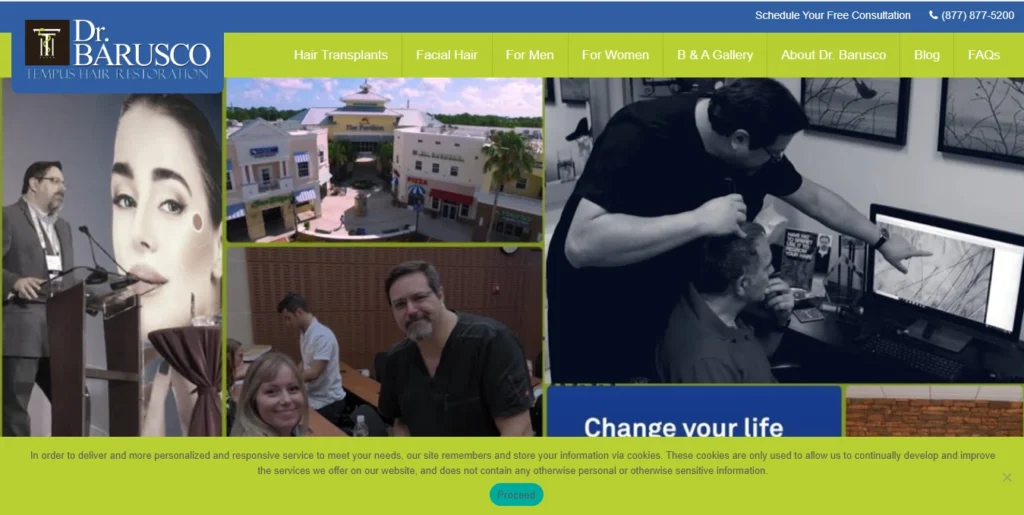1024x515 pixels.
Task: Click the Dr. Barusco Tempus Hair Restoration logo
Action: pos(118,50)
